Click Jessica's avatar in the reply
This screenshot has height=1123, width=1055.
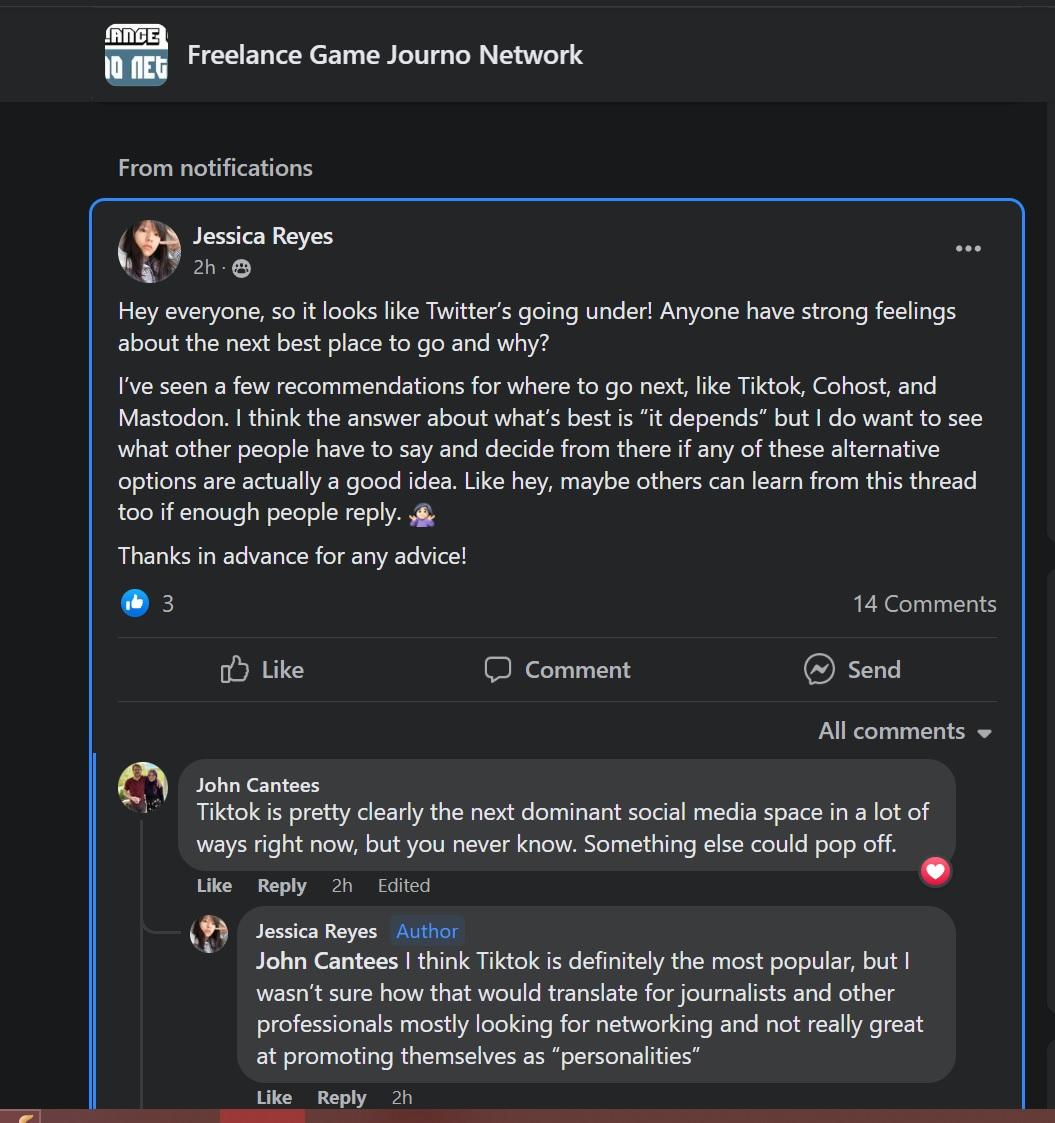209,934
